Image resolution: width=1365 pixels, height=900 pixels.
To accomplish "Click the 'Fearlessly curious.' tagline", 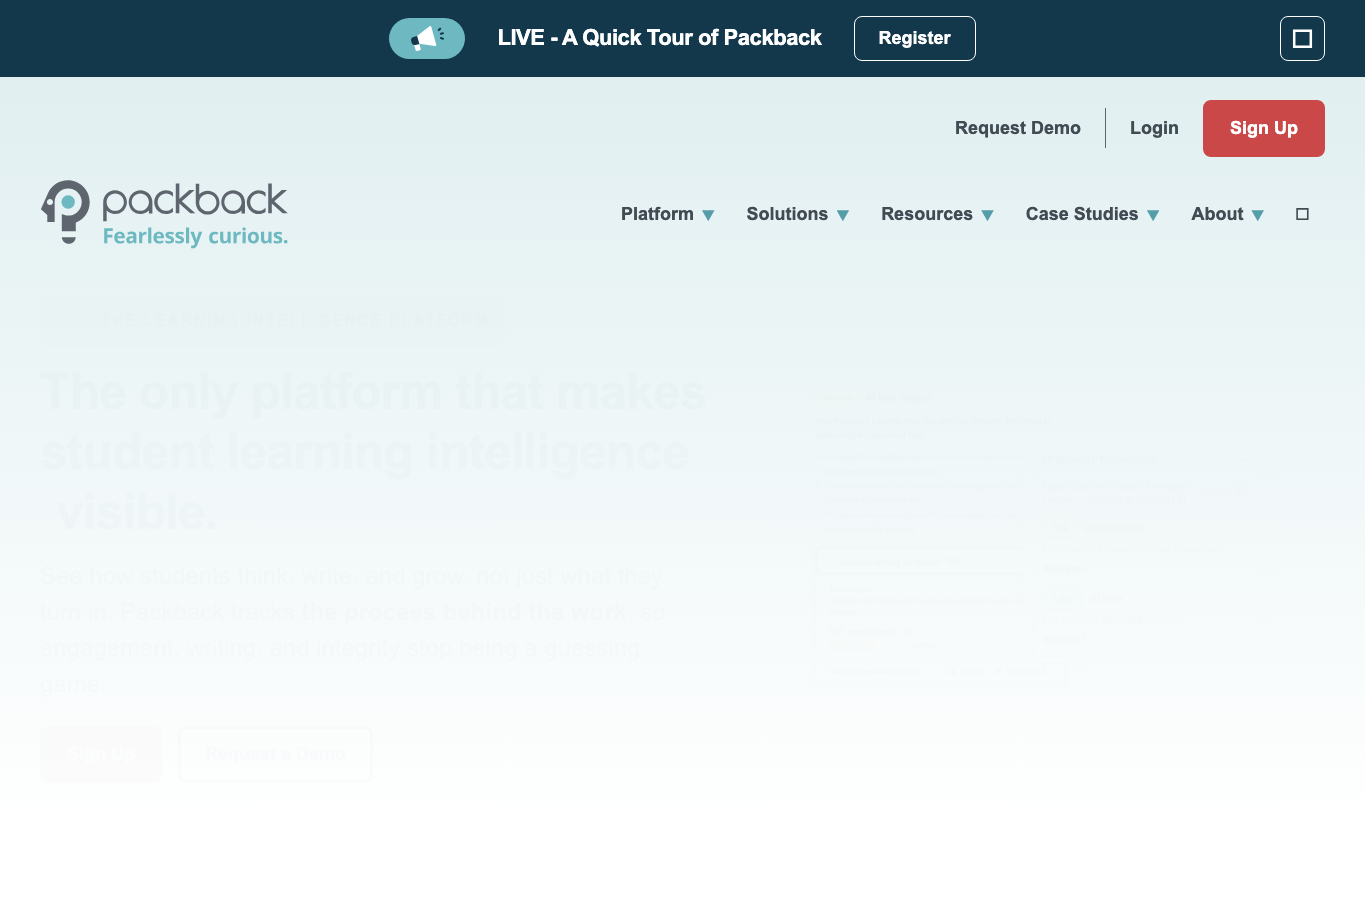I will 195,237.
